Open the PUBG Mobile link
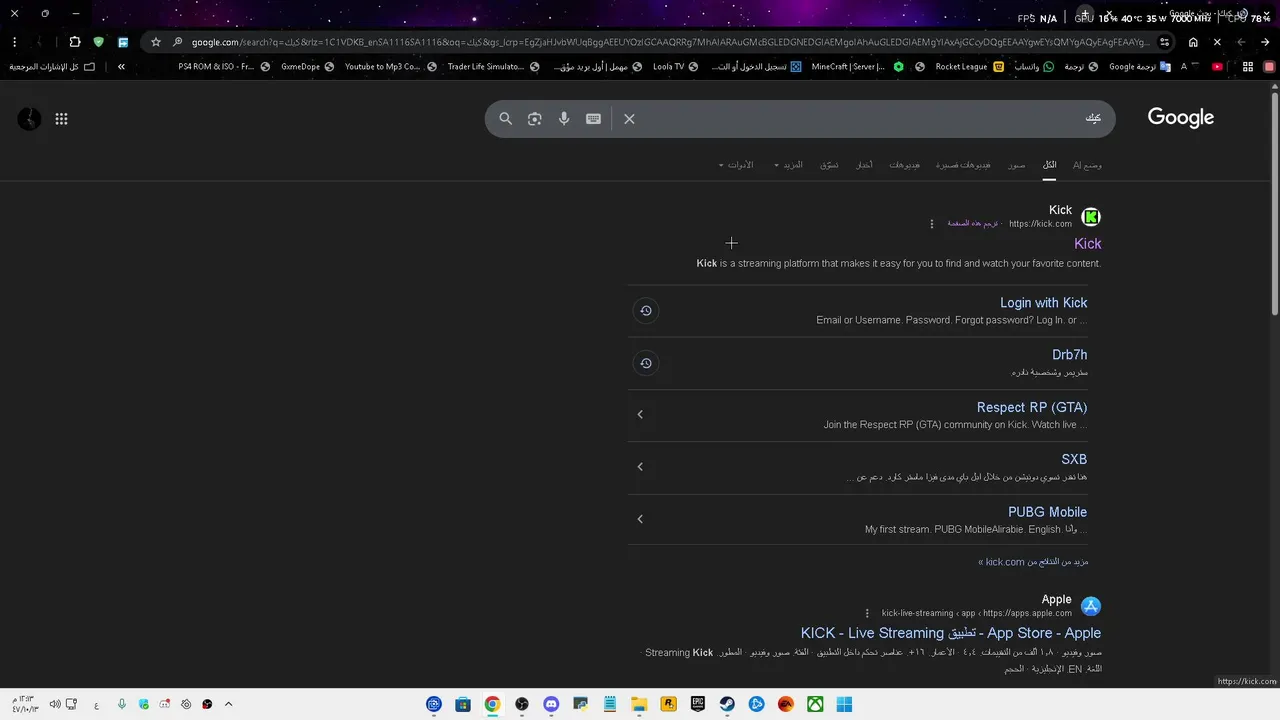Screen dimensions: 1280x720 point(1047,512)
